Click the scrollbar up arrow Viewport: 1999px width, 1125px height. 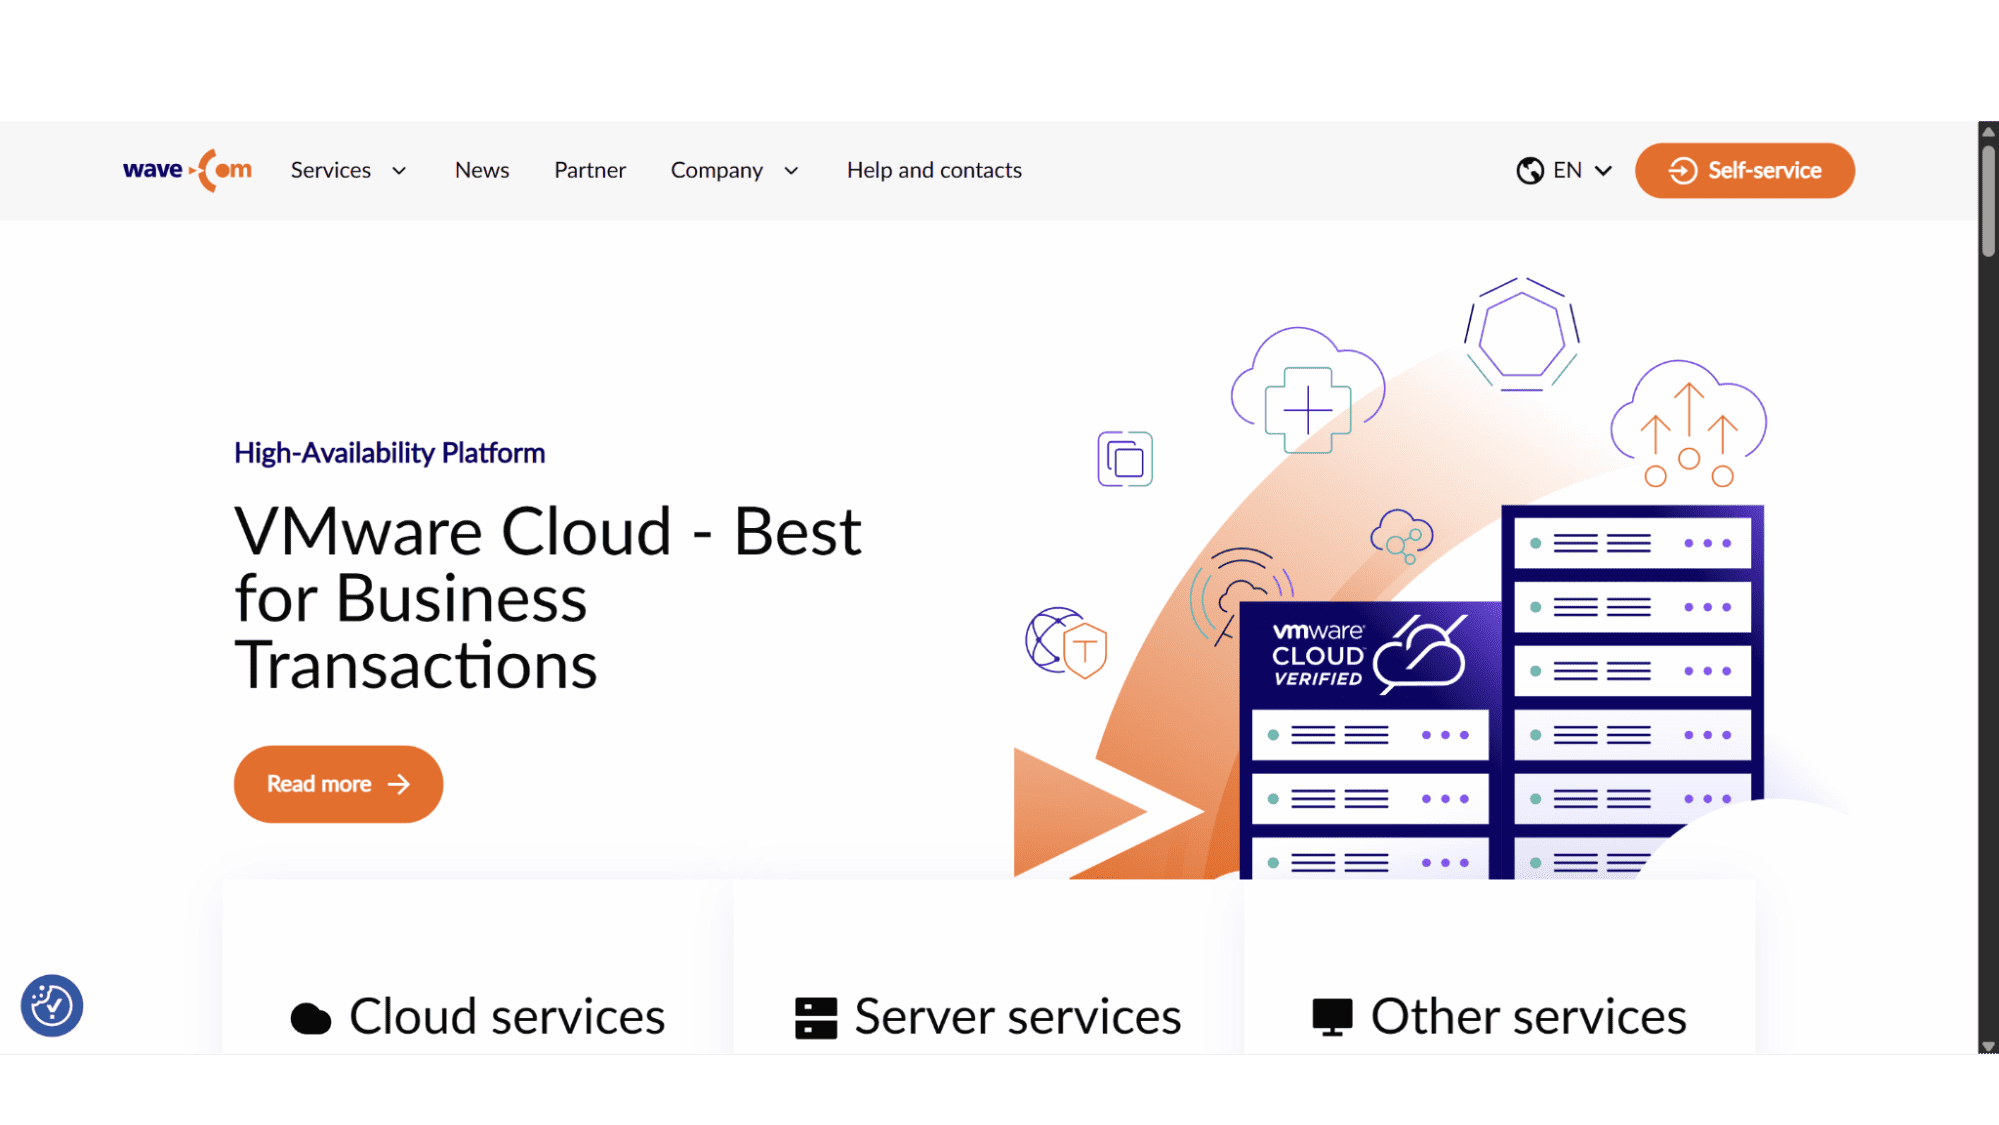(1988, 131)
